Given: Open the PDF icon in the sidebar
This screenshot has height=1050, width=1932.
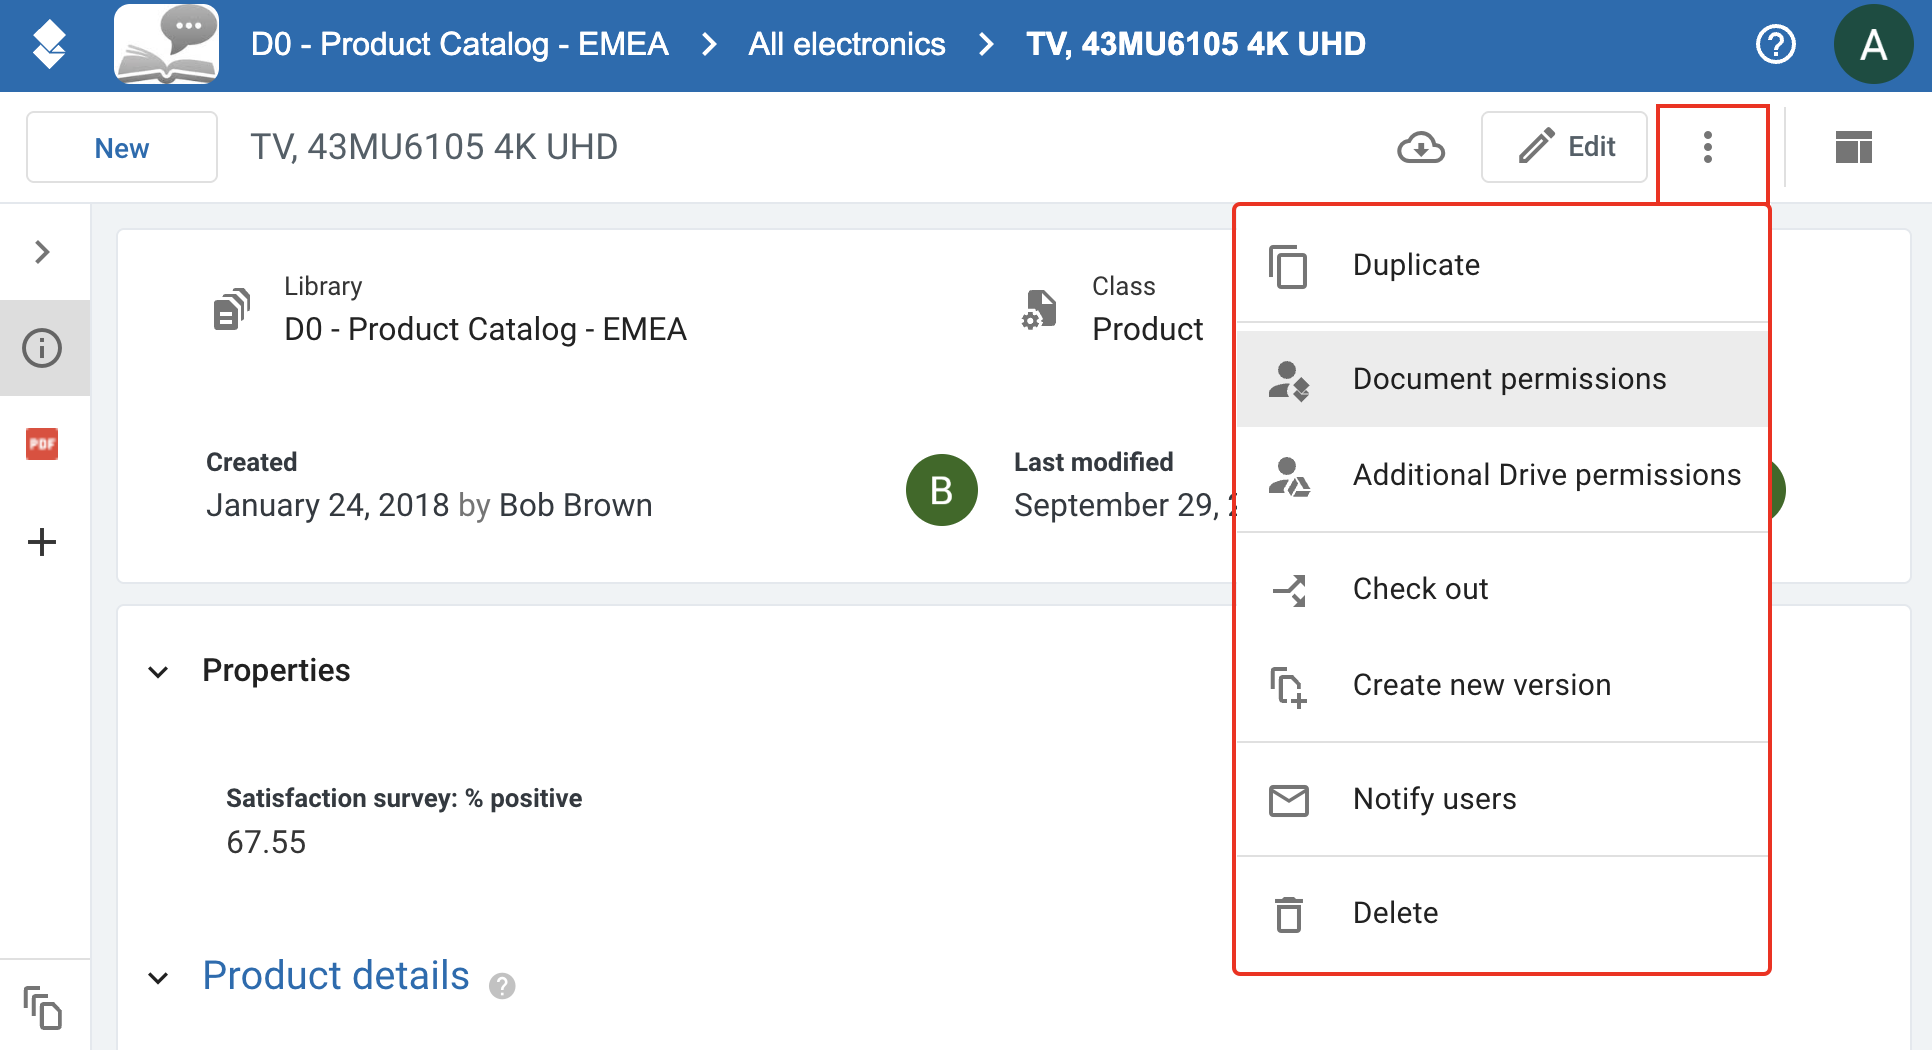Looking at the screenshot, I should click(42, 444).
